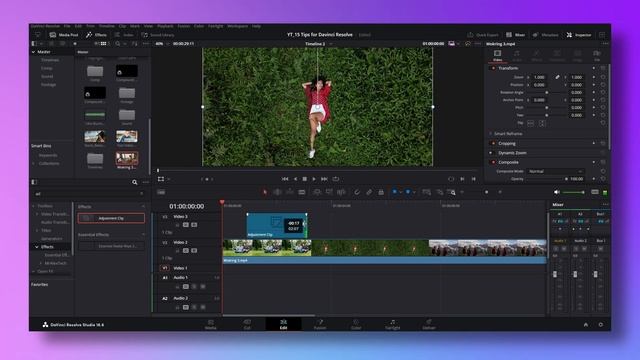Toggle the Inspector panel
Screen dimensions: 640x360
tap(579, 35)
